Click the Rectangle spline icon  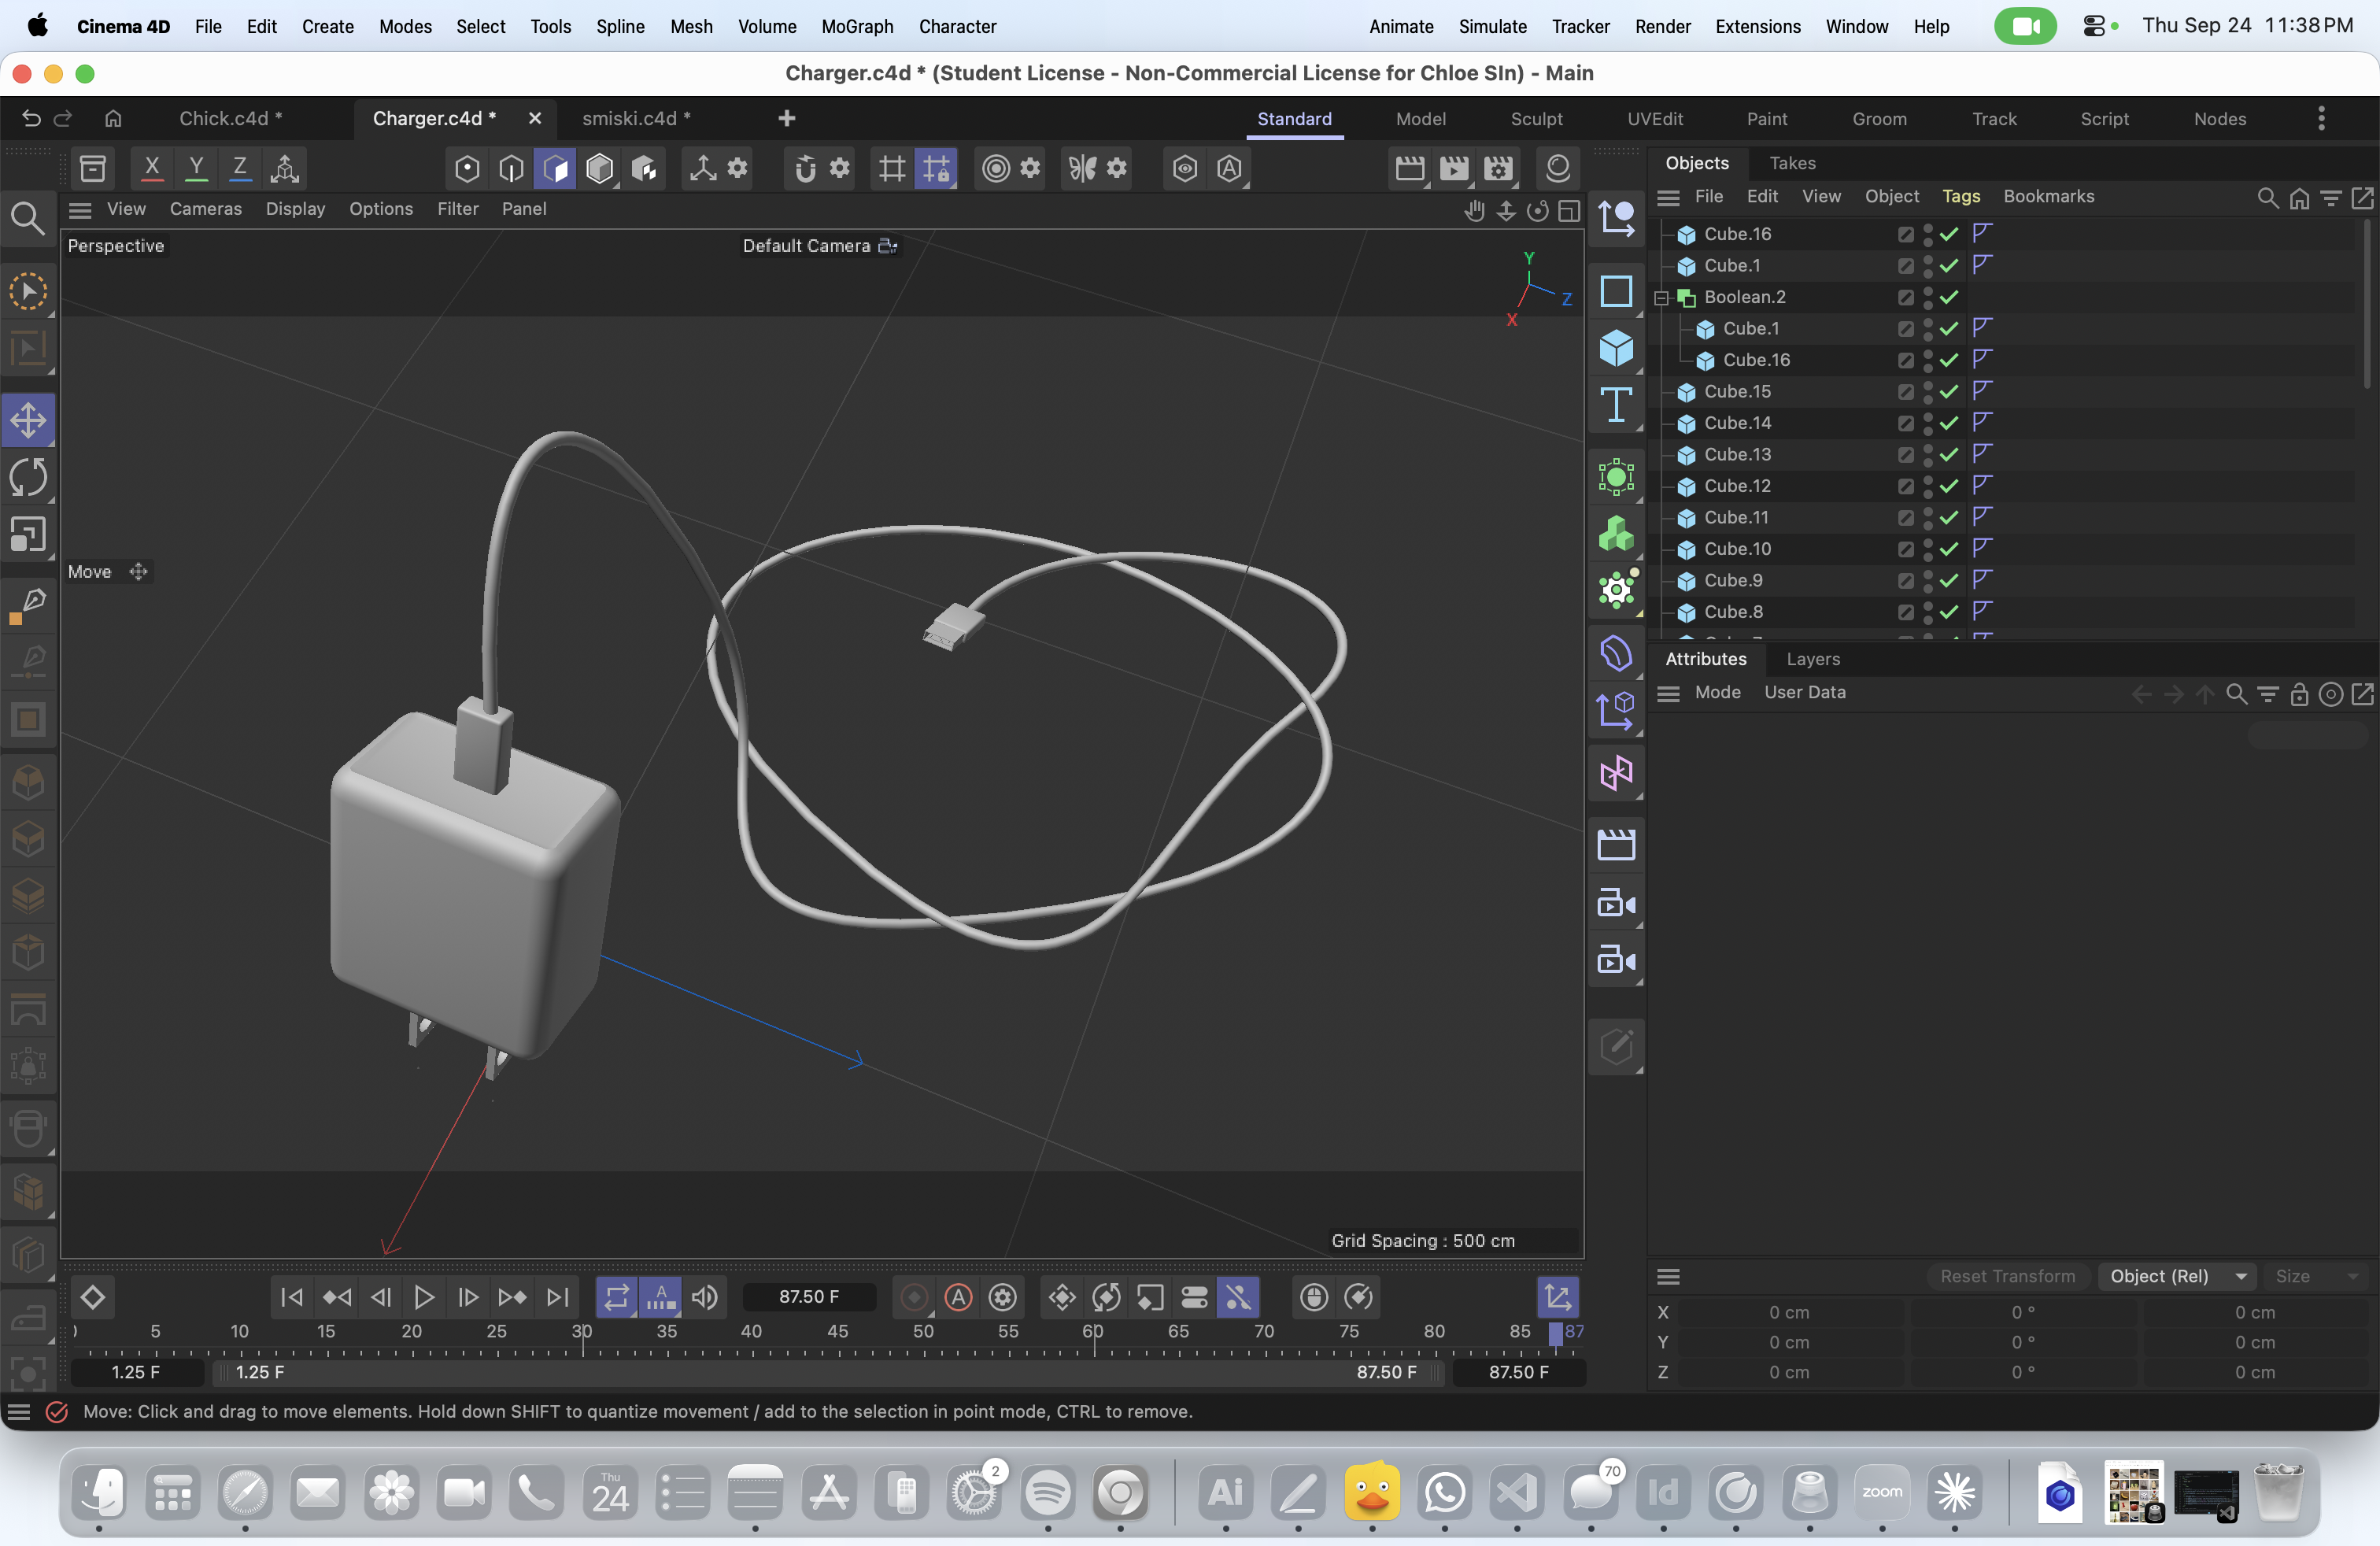pyautogui.click(x=1616, y=291)
